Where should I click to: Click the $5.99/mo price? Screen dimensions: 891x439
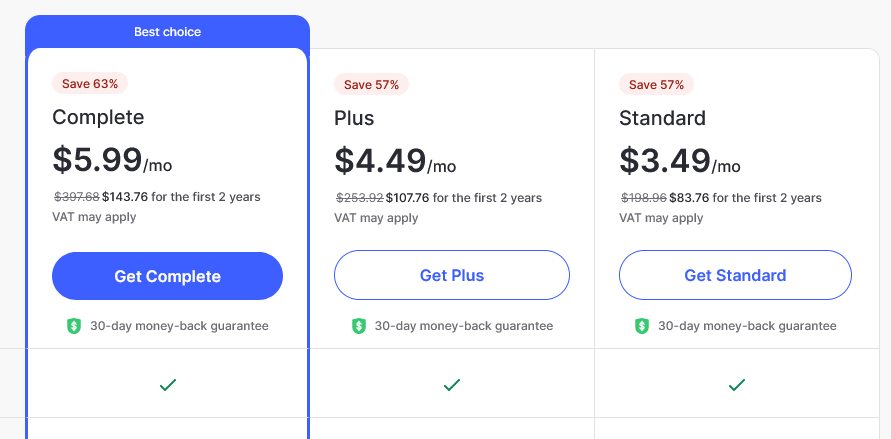pos(112,160)
